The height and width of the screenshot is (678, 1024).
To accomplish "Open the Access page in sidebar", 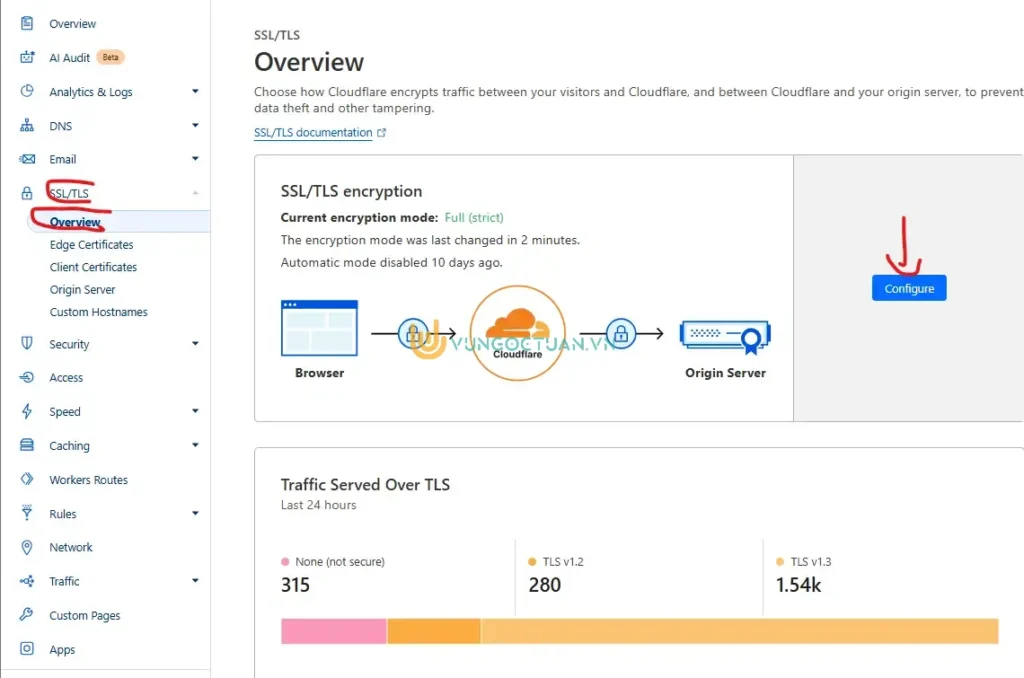I will 66,378.
